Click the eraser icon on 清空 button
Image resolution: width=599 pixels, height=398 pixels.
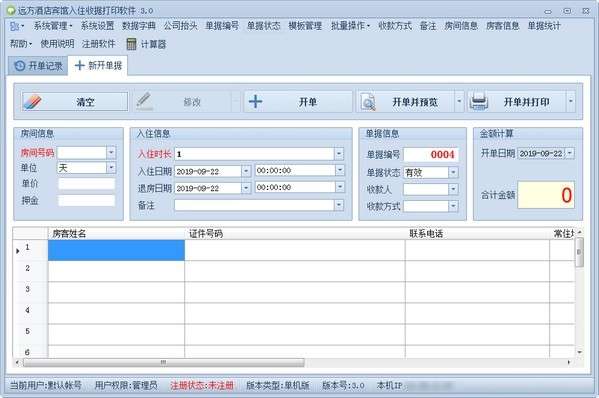coord(32,102)
